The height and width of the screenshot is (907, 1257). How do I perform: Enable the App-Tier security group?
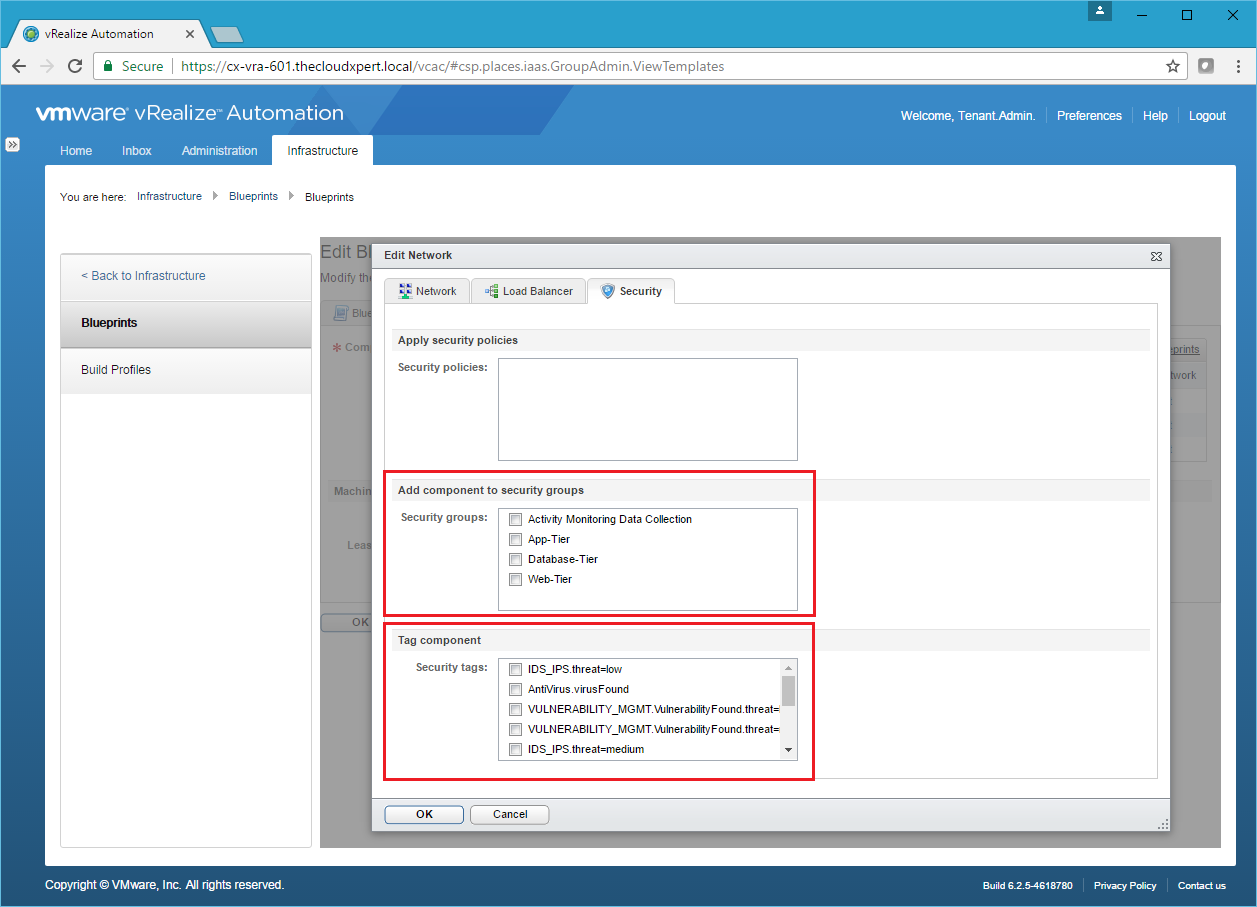[515, 540]
